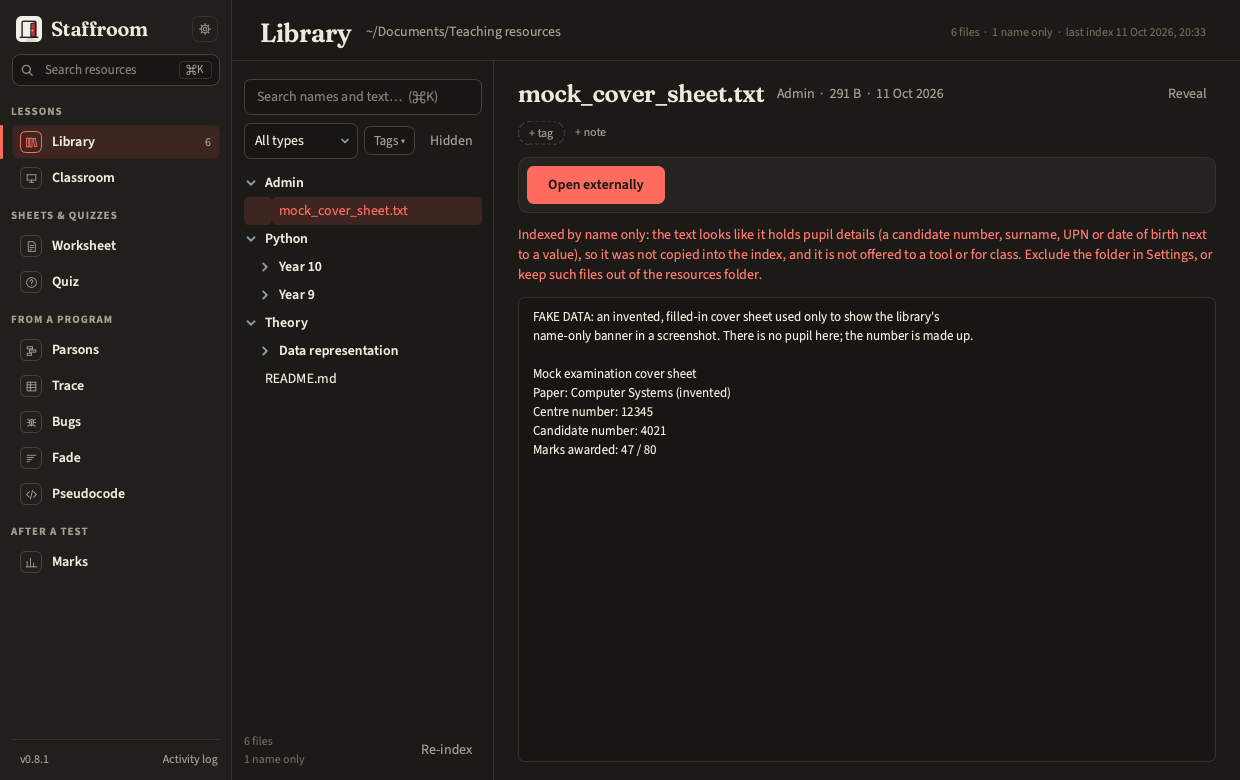Open the Parsons tool
The image size is (1240, 780).
[116, 350]
